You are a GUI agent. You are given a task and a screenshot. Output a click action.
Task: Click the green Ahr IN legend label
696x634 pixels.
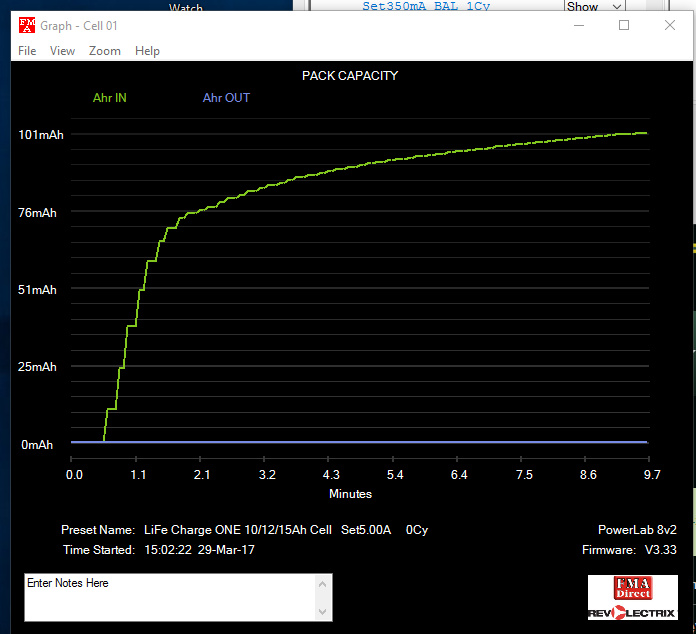109,98
